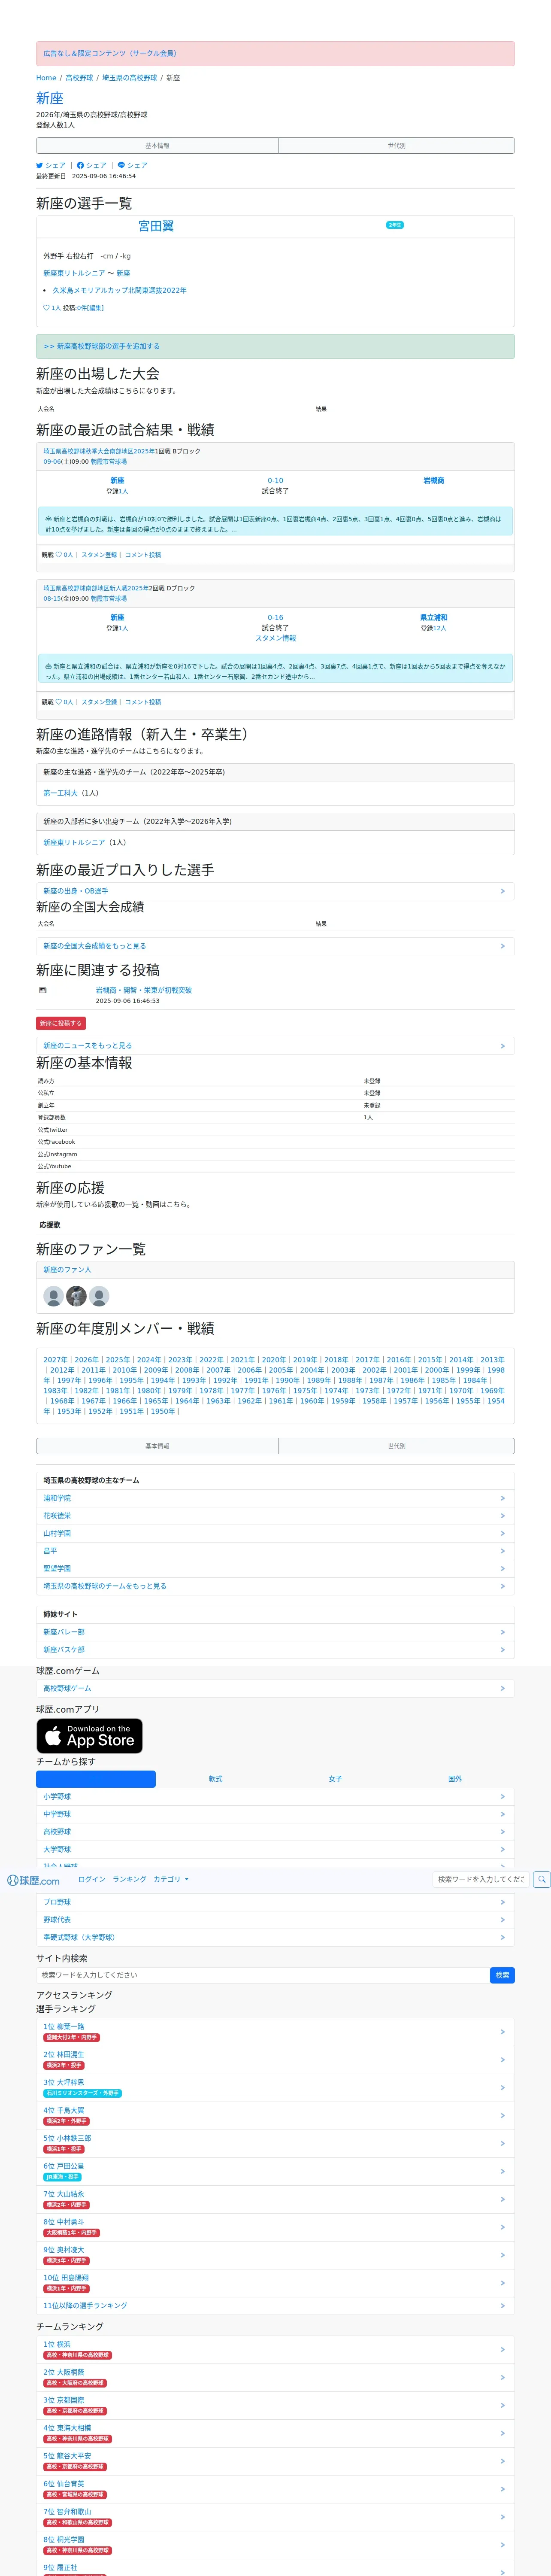
Task: Expand 新座の全国大会成績をもっと見る
Action: click(x=275, y=946)
